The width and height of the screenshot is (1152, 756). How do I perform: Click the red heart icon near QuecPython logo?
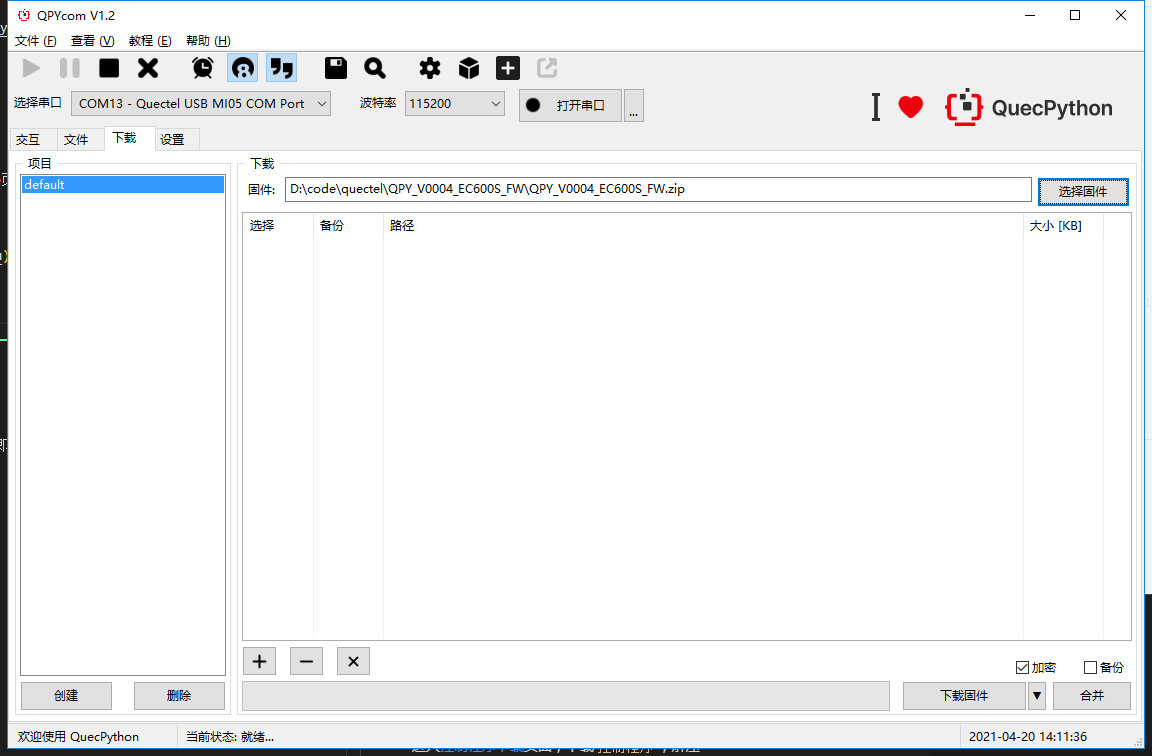click(910, 106)
